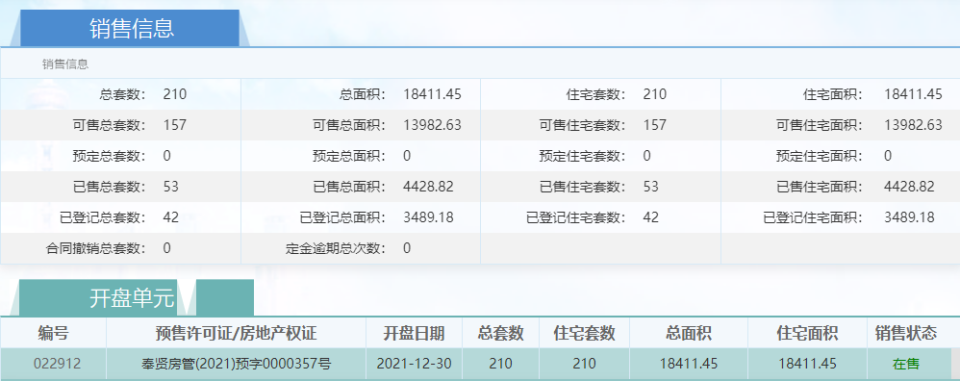
Task: Select the 3489.18 value for 已登记总面积
Action: pos(428,217)
